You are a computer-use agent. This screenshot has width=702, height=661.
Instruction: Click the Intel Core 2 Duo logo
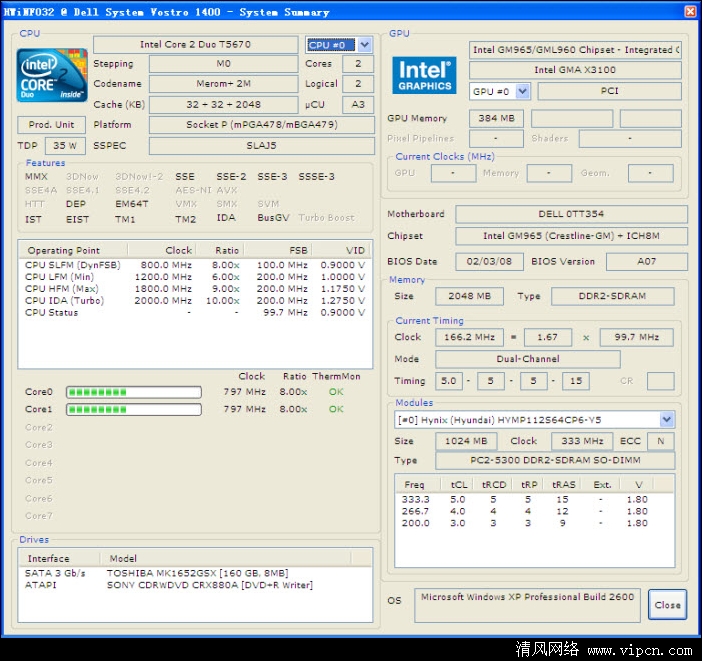49,76
